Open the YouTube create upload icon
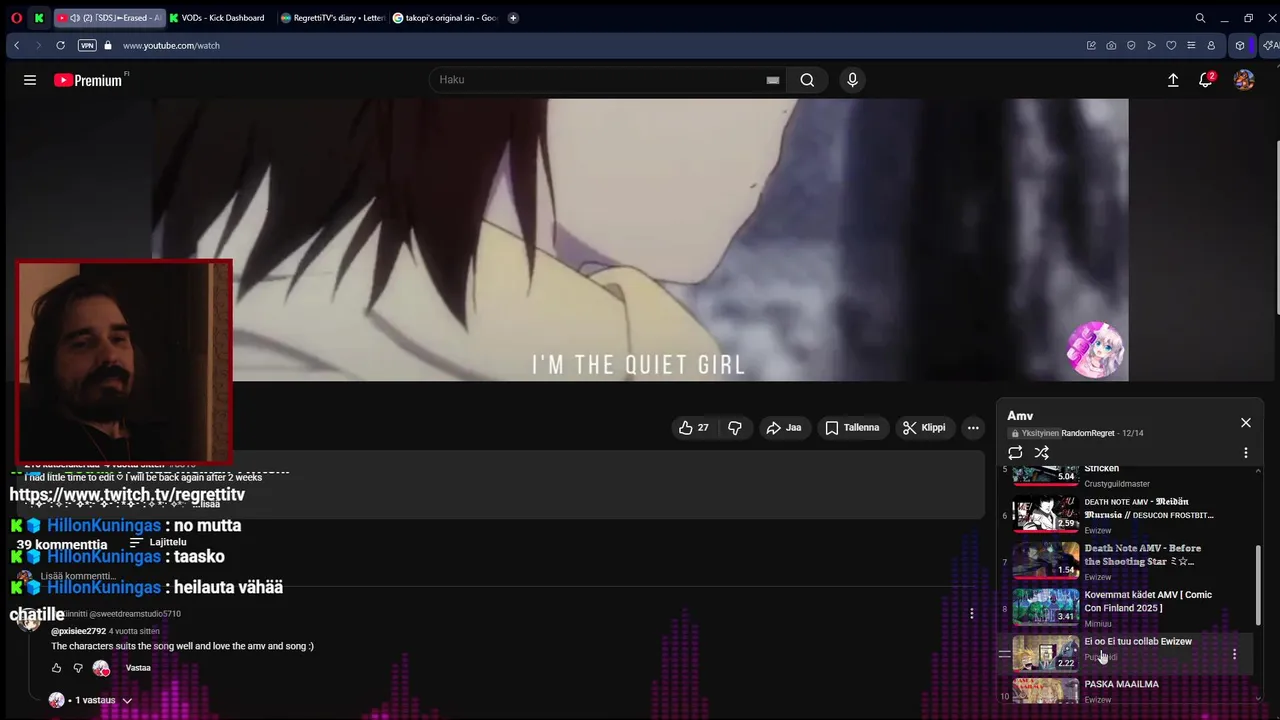The height and width of the screenshot is (720, 1280). coord(1173,80)
